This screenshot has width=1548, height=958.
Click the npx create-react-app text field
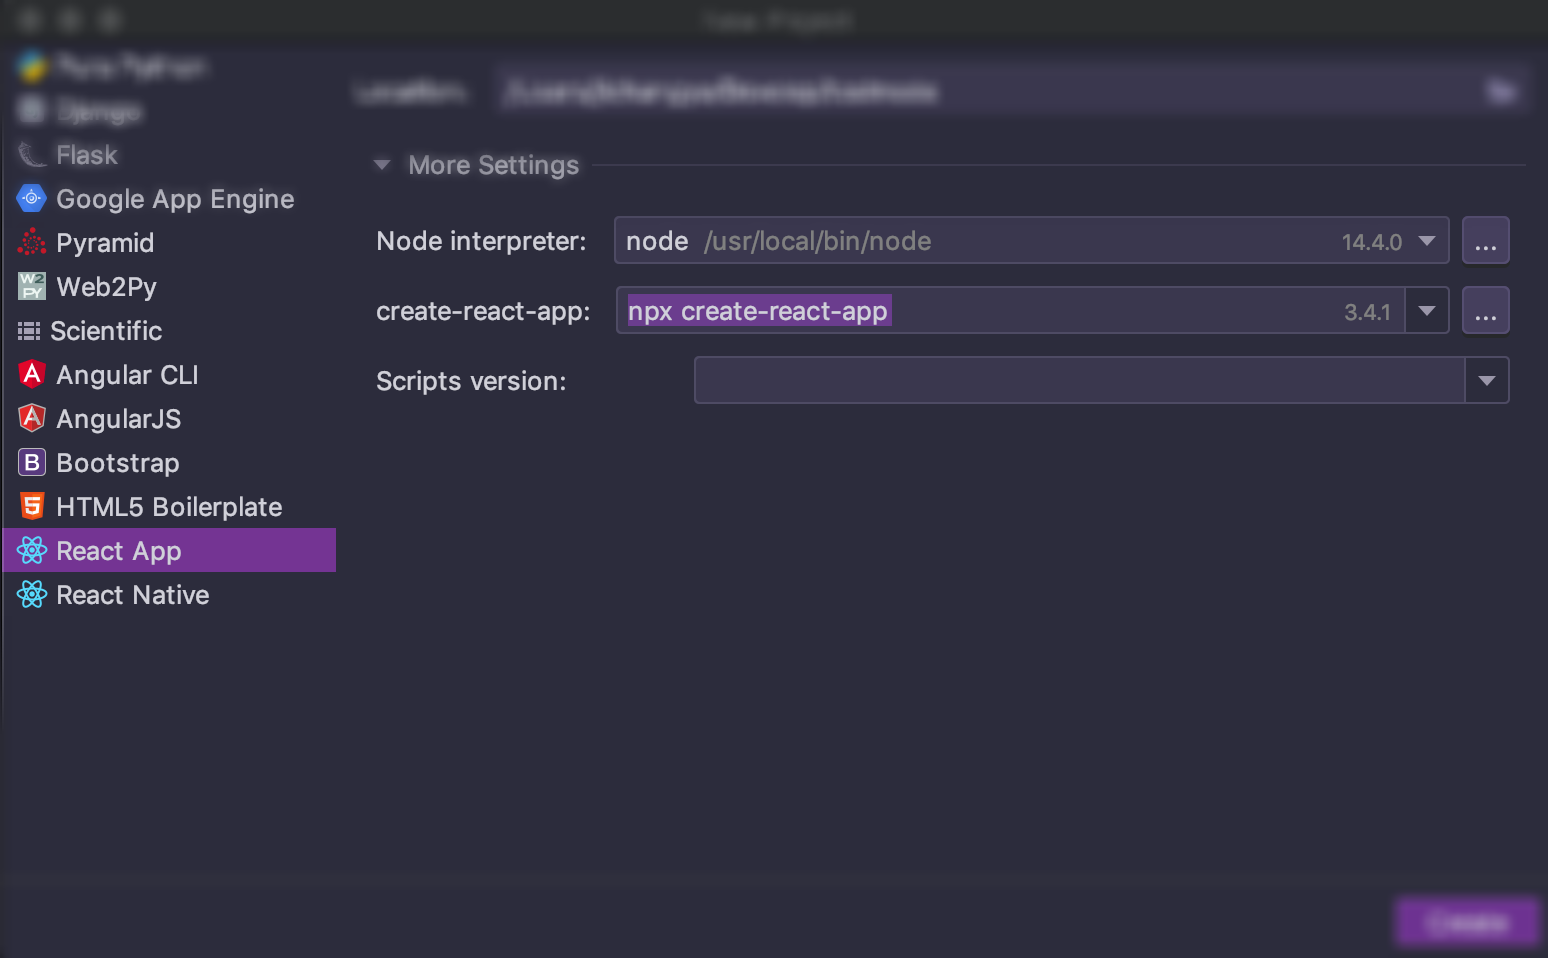(1010, 311)
